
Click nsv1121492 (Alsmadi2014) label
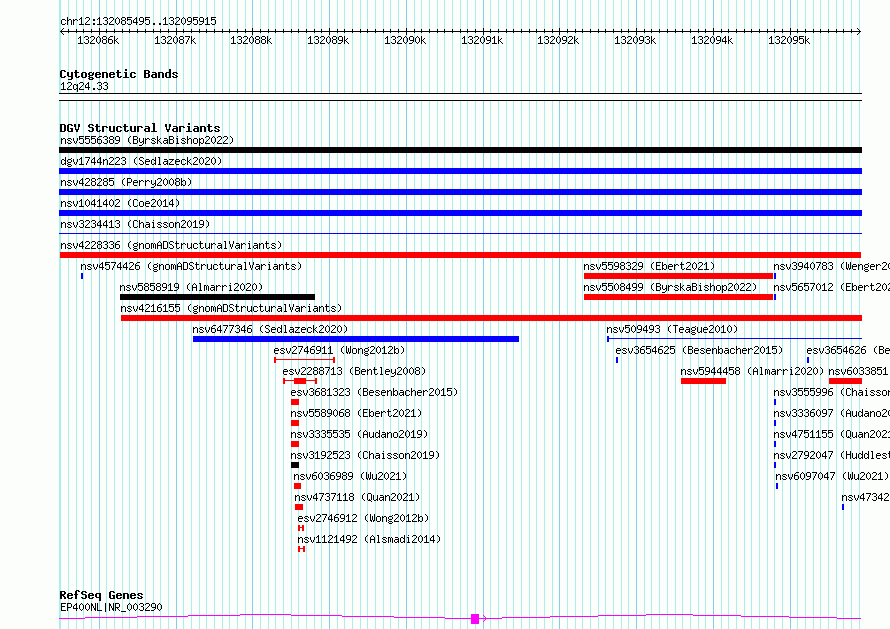click(x=369, y=539)
